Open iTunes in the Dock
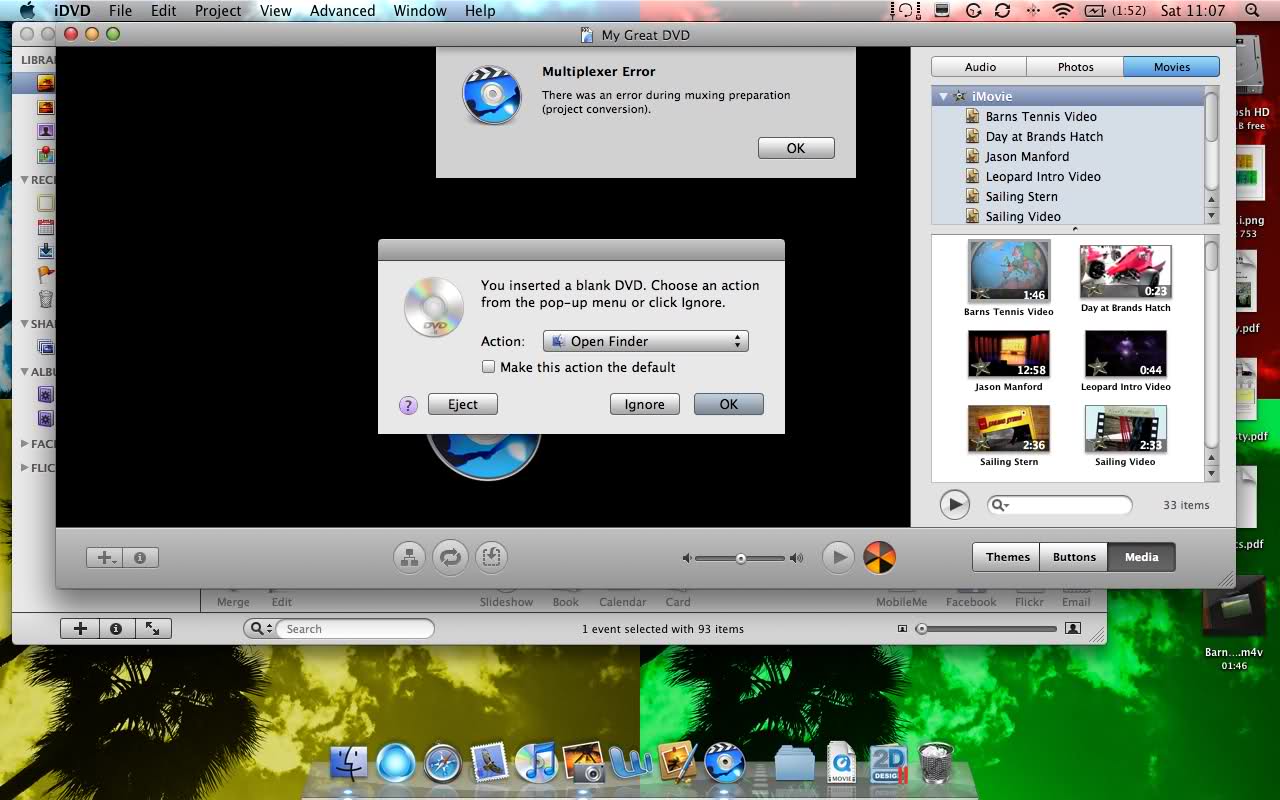 (536, 763)
